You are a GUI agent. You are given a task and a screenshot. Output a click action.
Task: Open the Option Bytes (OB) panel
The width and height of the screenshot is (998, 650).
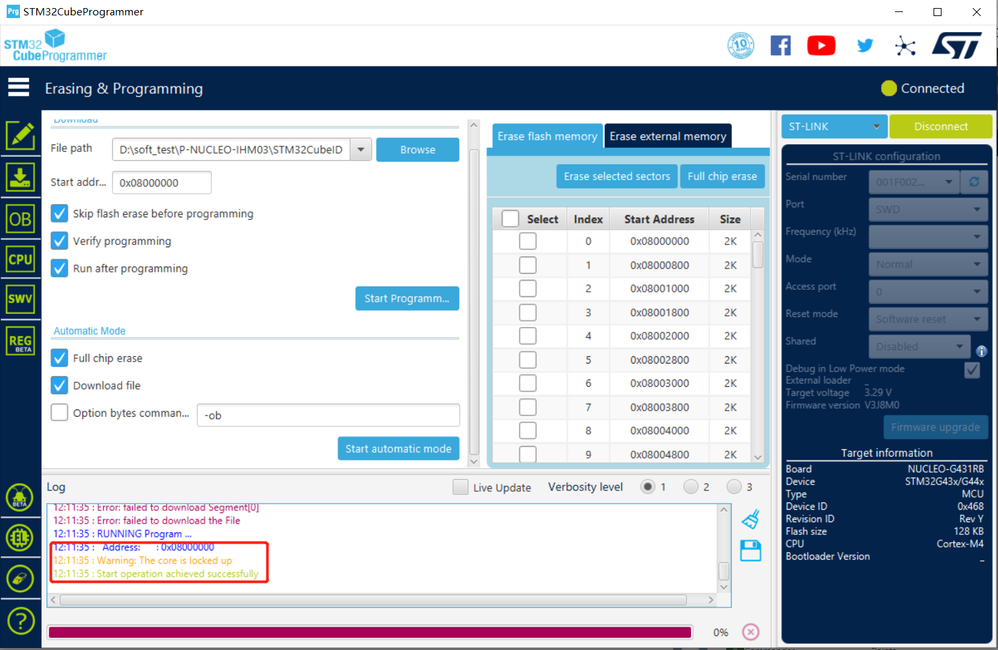[20, 219]
